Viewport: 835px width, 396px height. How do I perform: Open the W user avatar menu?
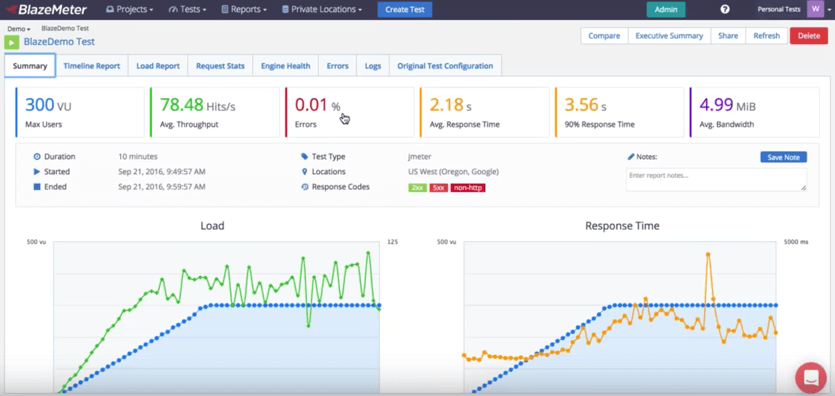pos(815,9)
